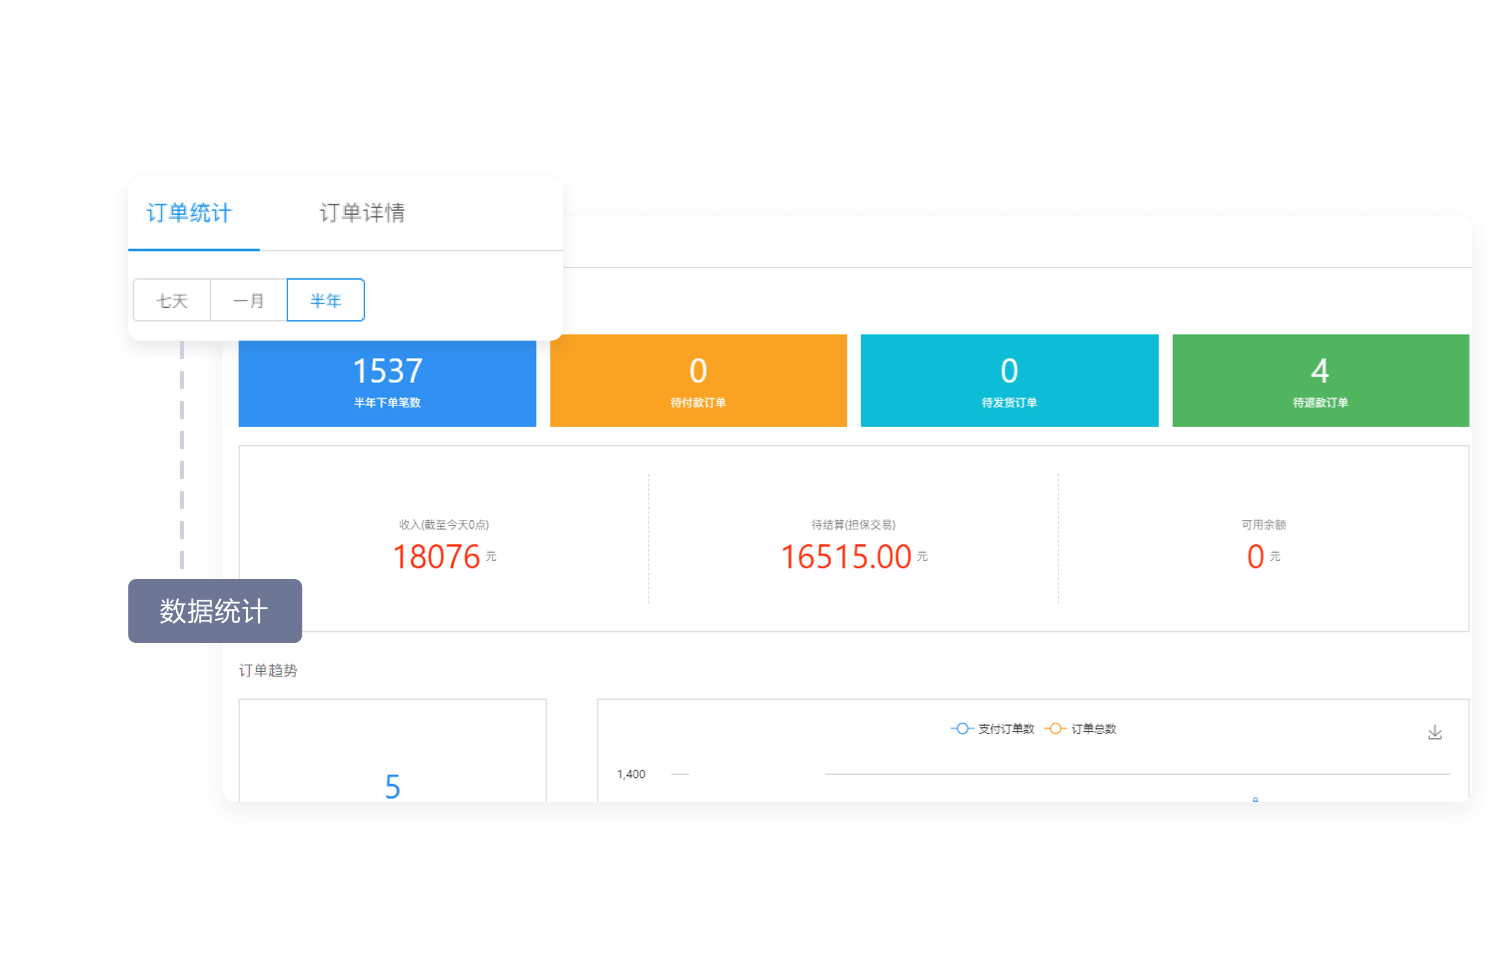Open the orange 待付款订单 card
The image size is (1494, 980).
click(698, 381)
